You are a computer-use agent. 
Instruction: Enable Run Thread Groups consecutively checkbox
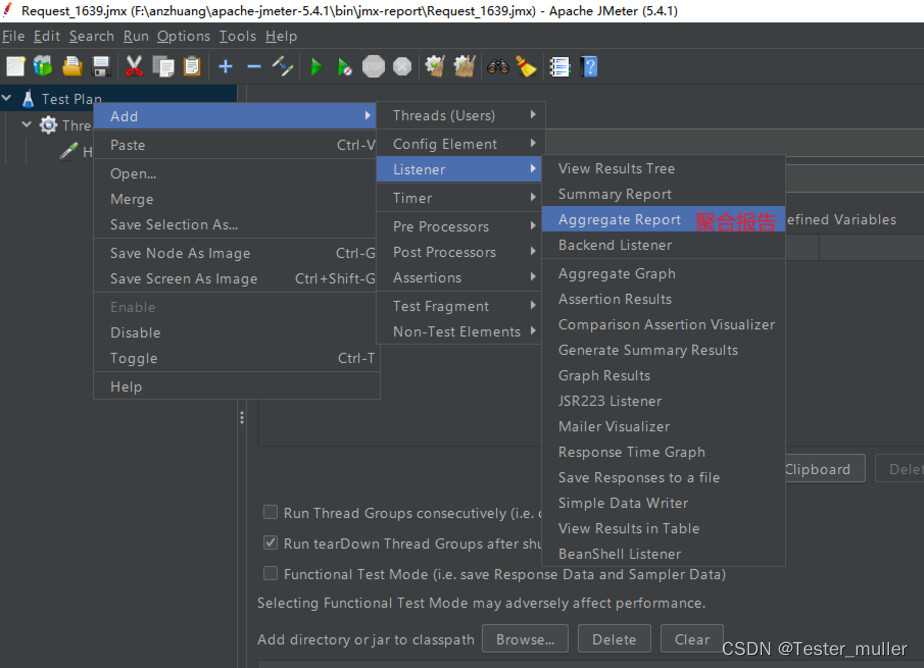(270, 512)
